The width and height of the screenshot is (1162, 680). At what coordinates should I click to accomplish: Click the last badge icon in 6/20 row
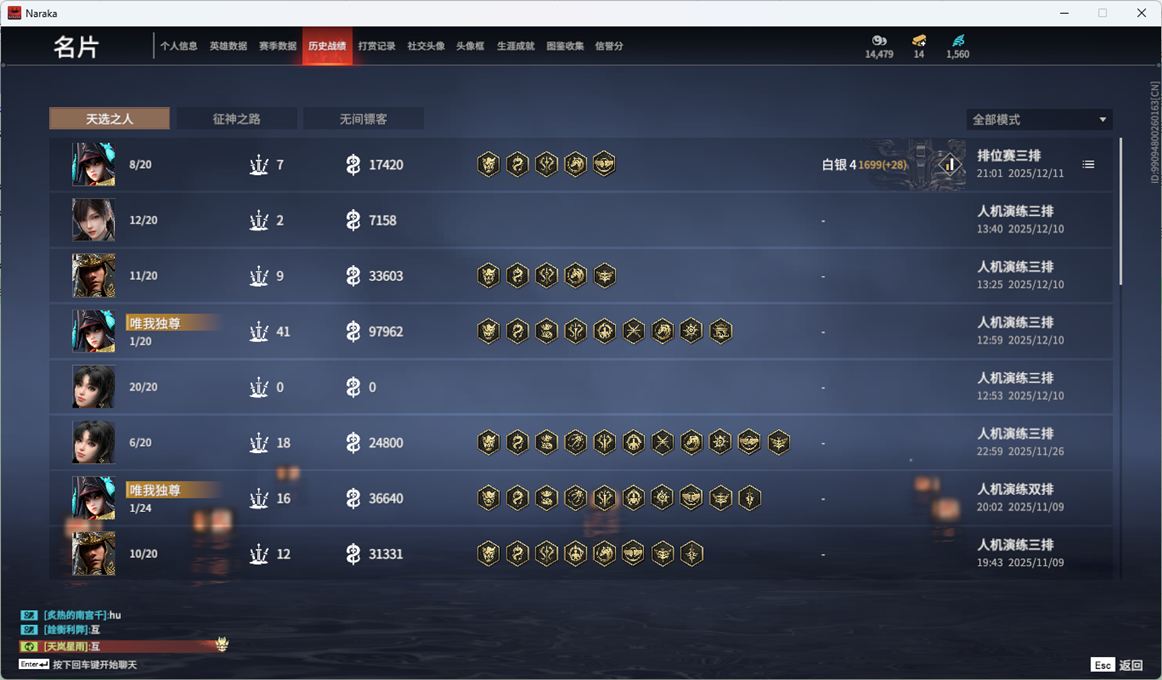[778, 442]
